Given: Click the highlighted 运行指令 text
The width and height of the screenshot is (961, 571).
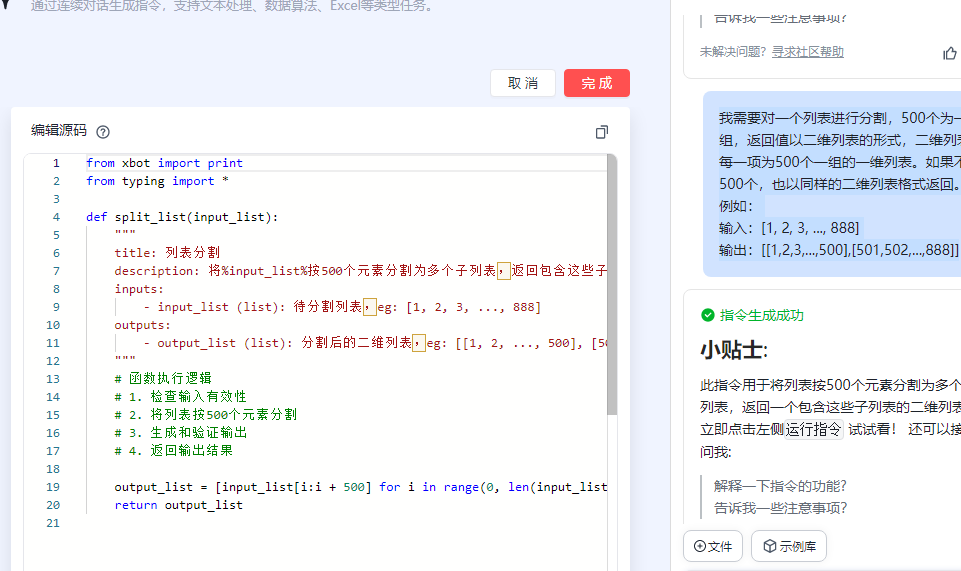Looking at the screenshot, I should [813, 429].
